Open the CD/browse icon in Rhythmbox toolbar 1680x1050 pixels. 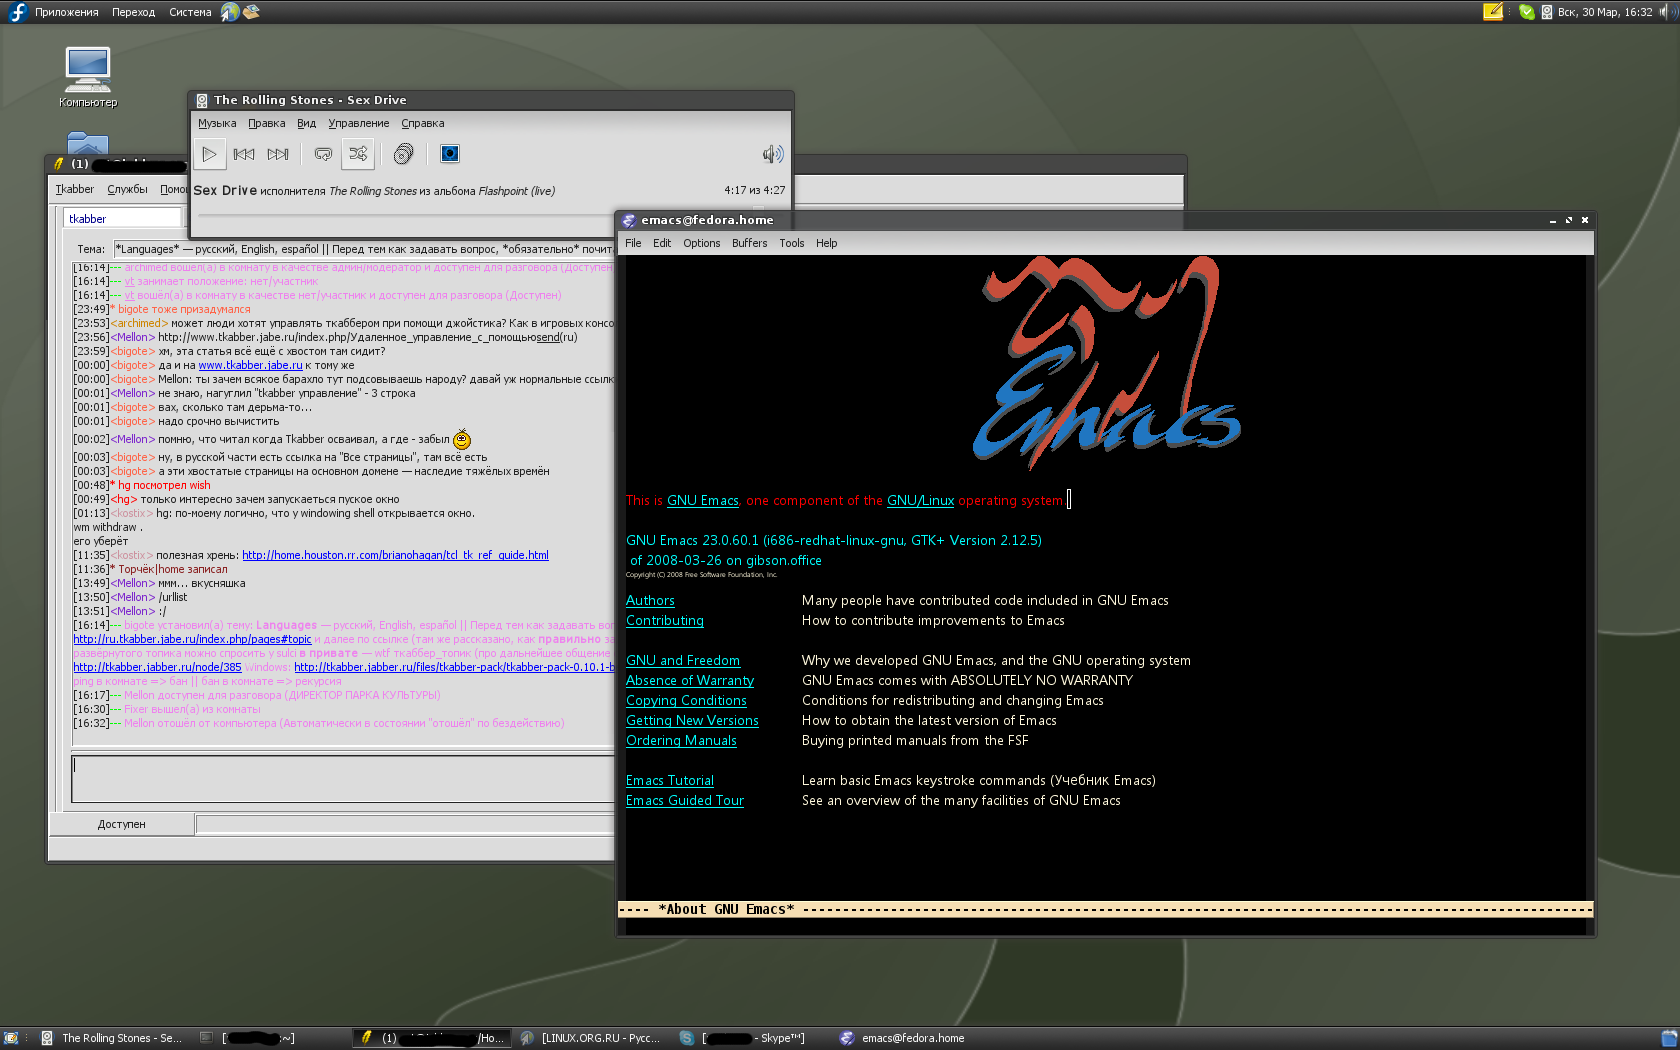(403, 154)
